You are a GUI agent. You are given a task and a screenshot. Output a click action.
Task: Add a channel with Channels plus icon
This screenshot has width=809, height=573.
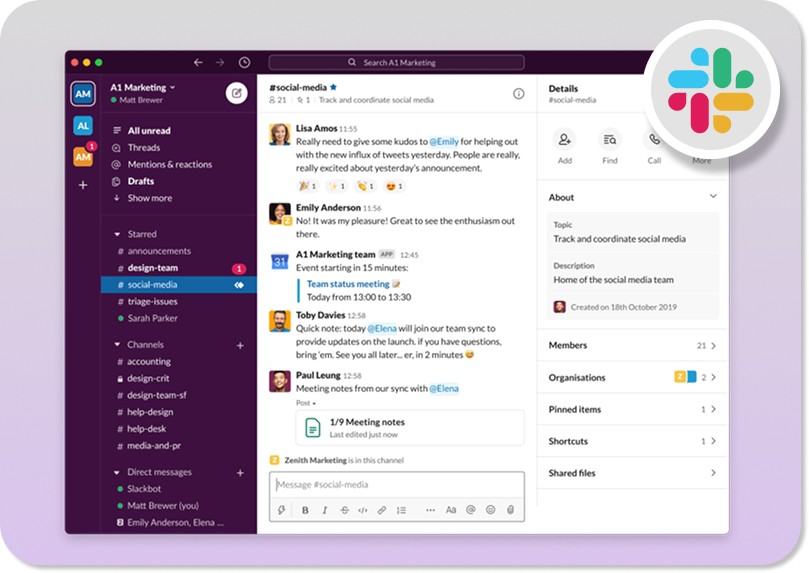(x=240, y=345)
